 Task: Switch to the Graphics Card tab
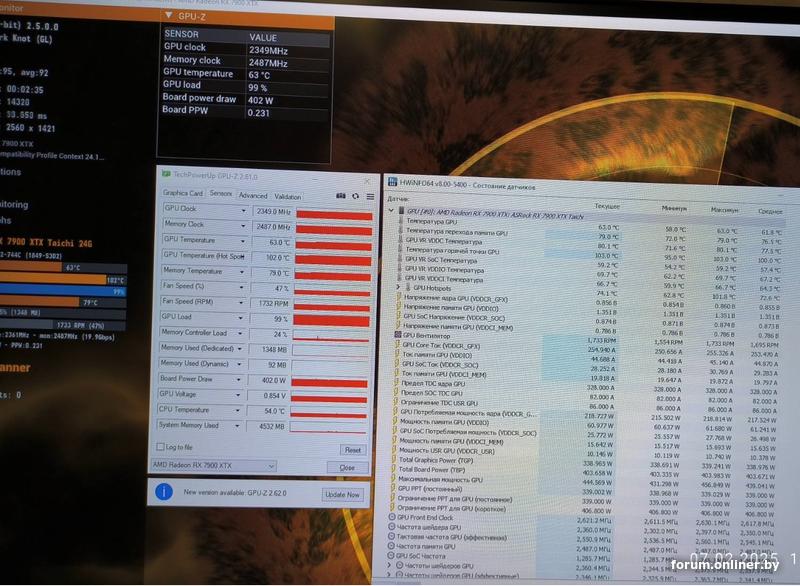point(183,193)
